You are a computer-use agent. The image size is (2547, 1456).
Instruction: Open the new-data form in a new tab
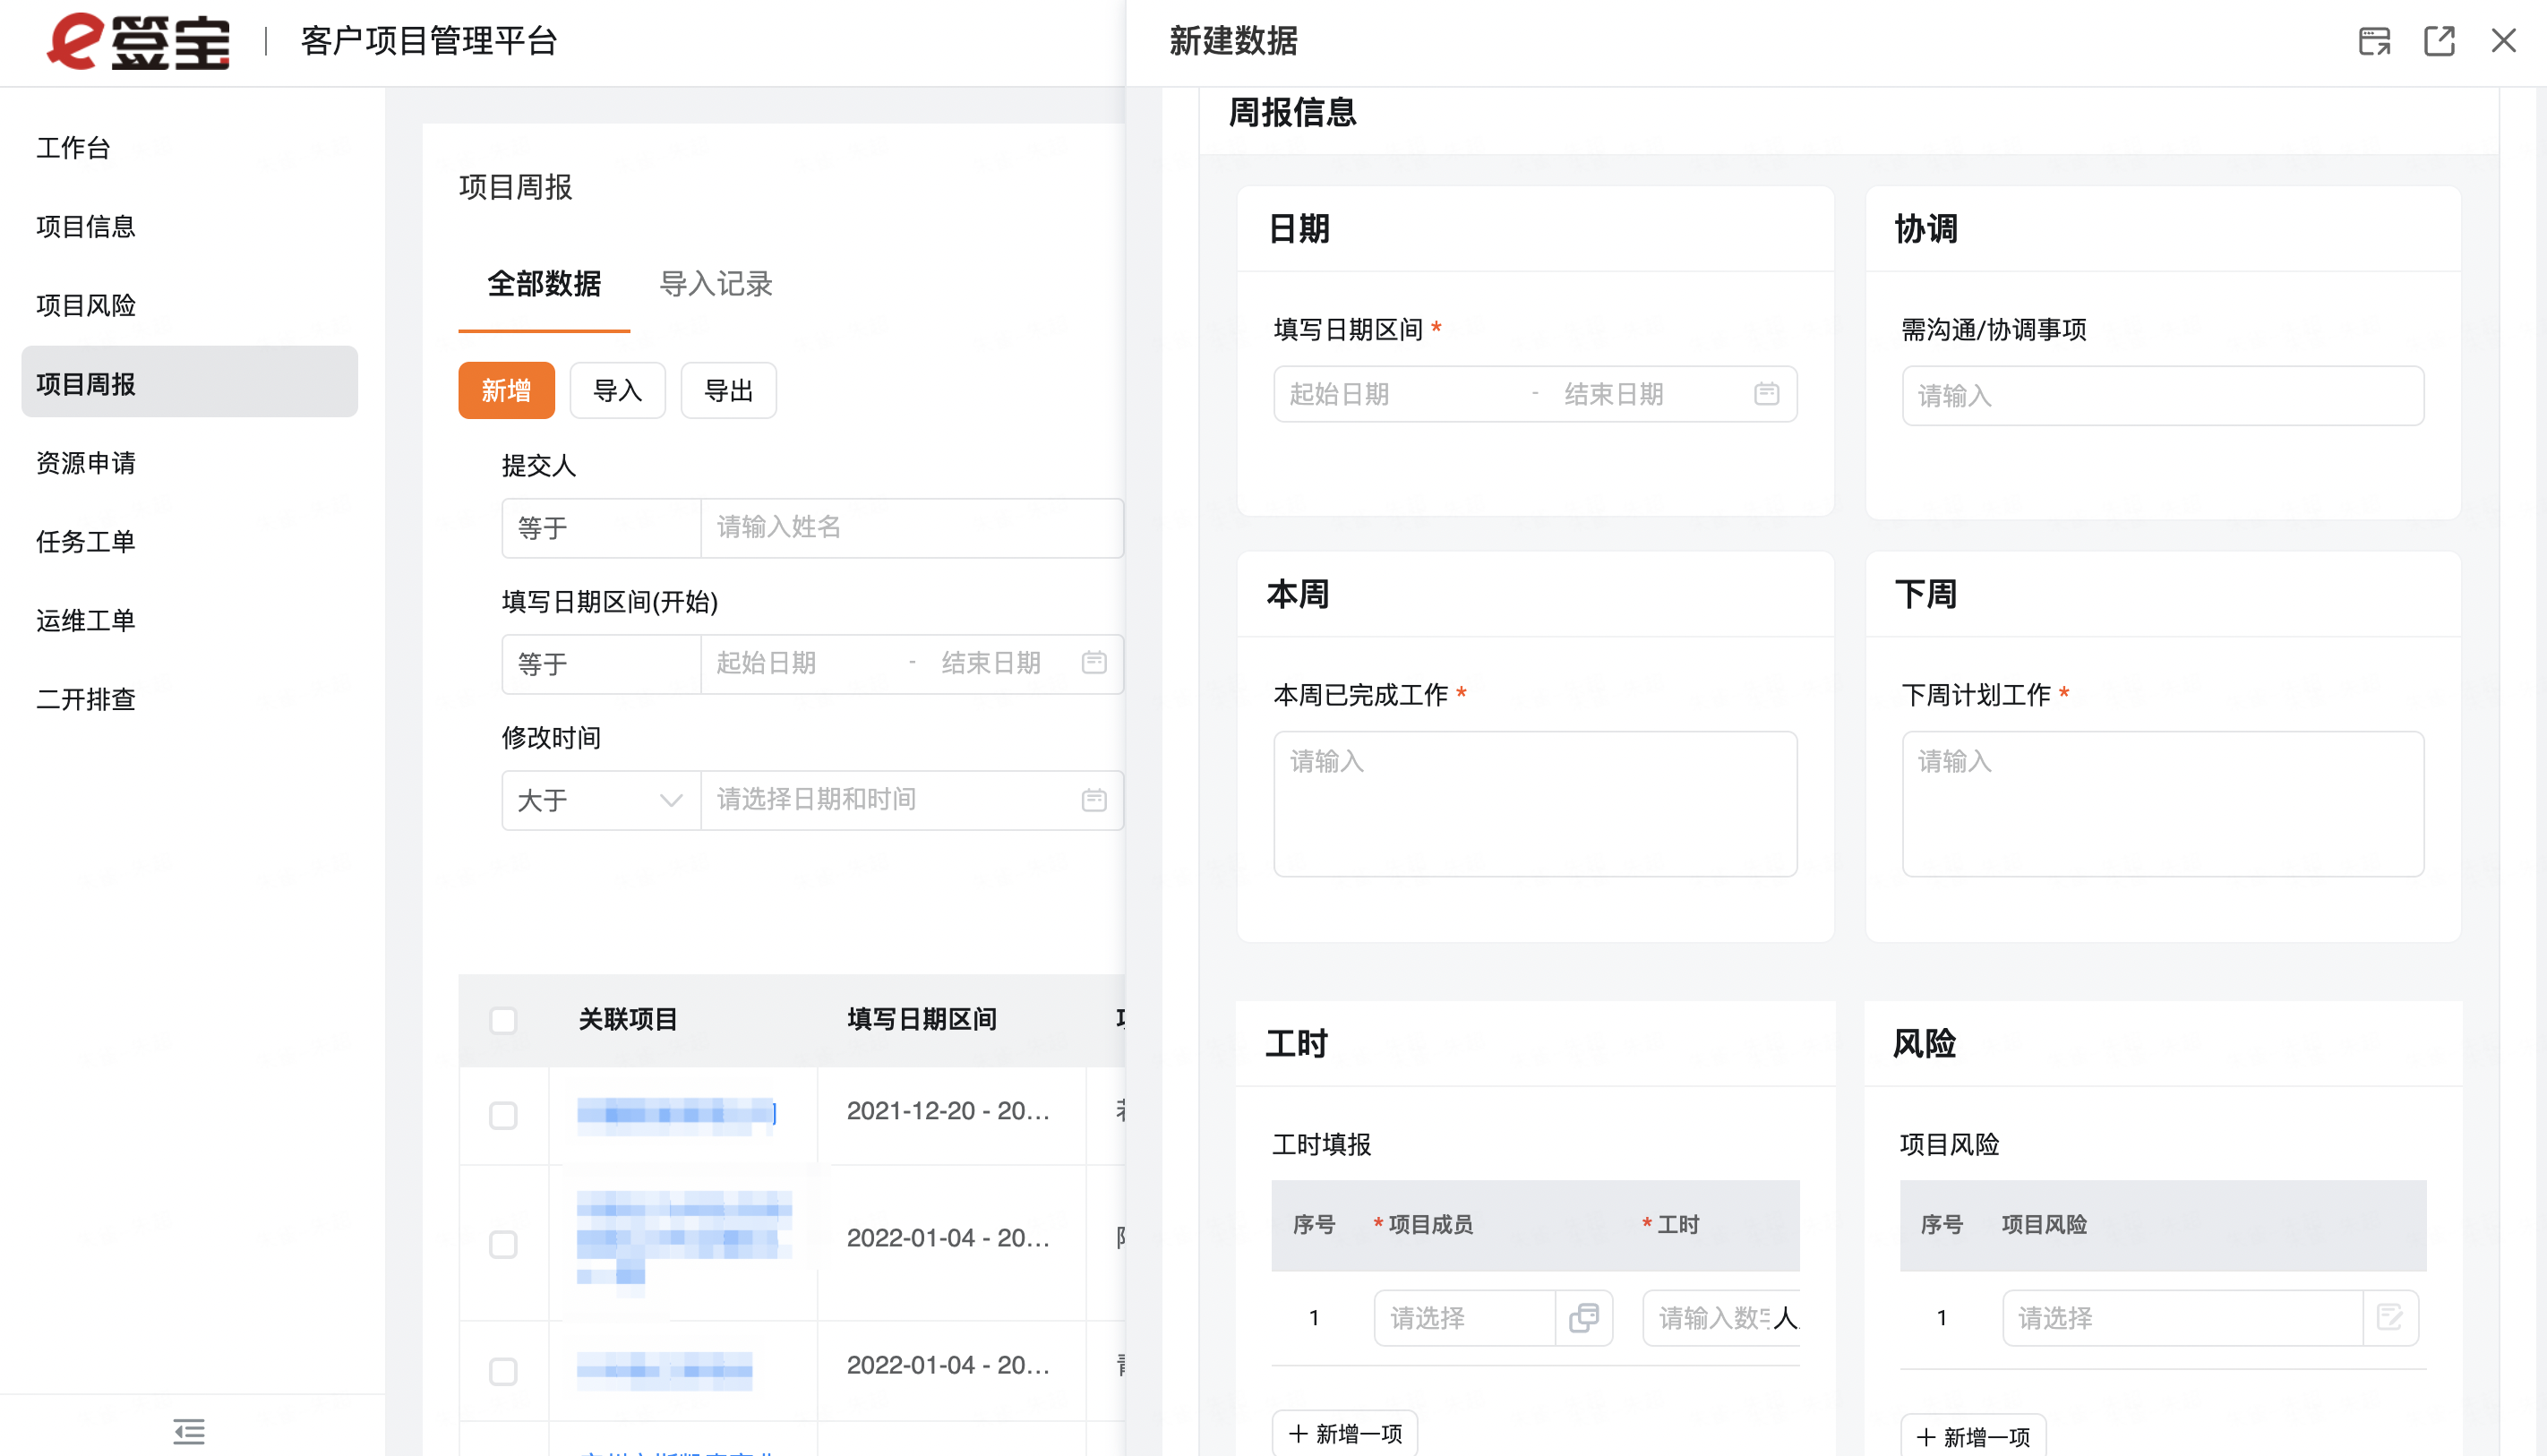[x=2439, y=41]
